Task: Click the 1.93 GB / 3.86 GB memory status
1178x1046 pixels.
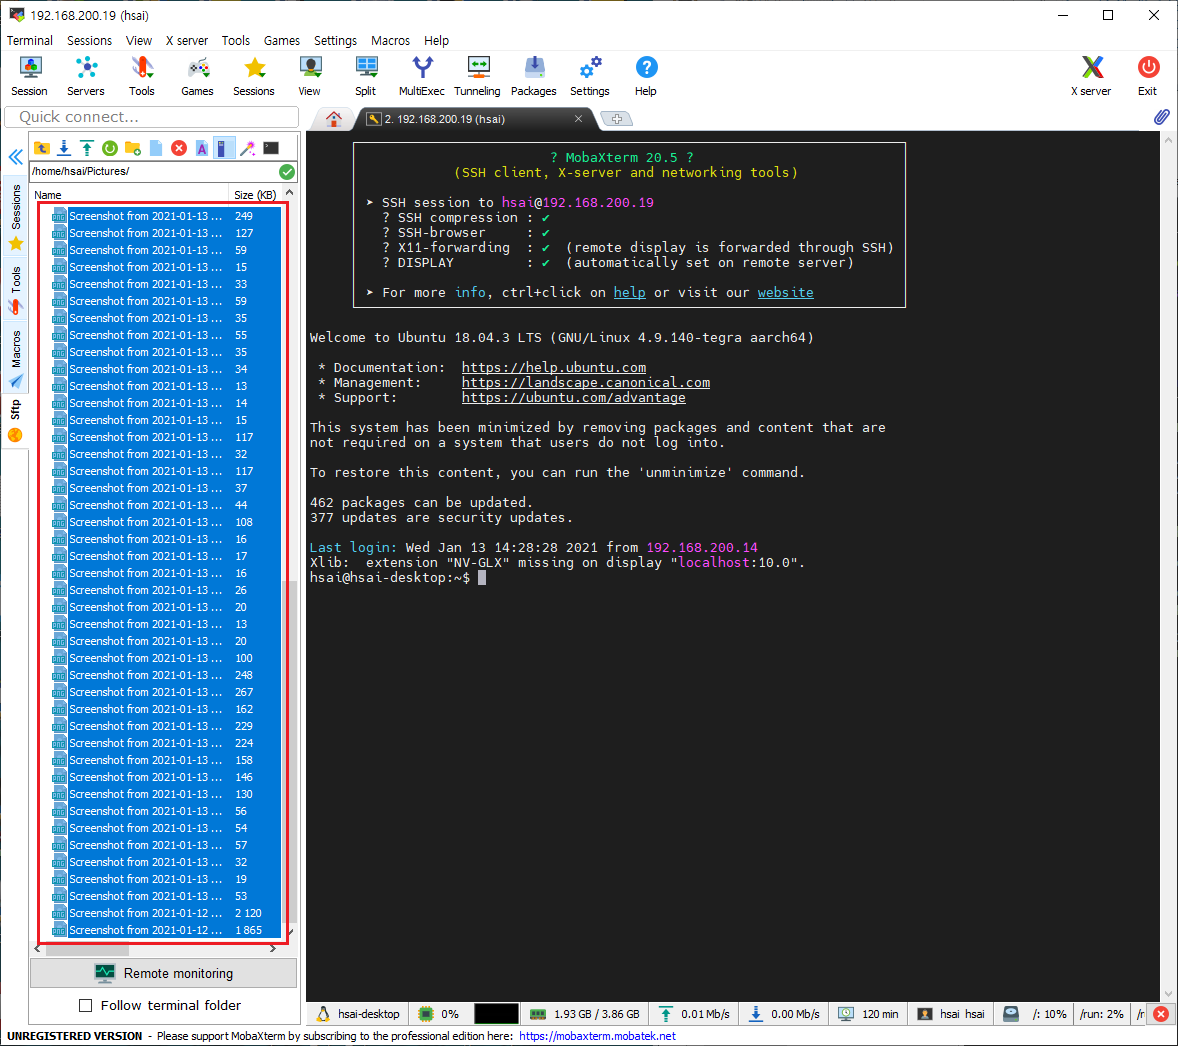Action: coord(584,1014)
